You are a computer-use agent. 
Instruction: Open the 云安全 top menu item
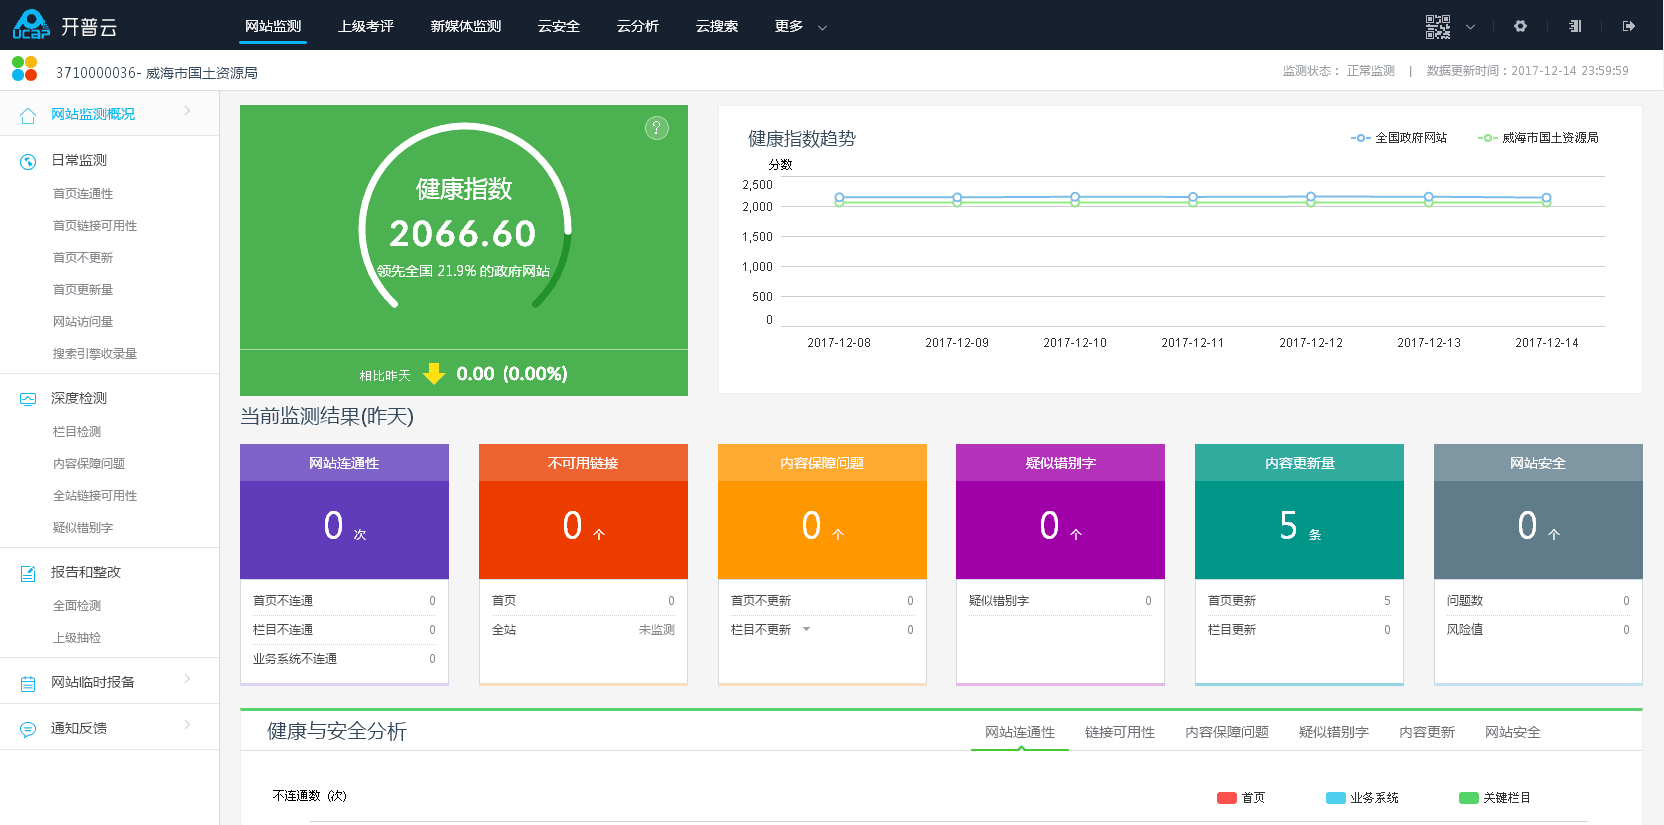(x=558, y=27)
